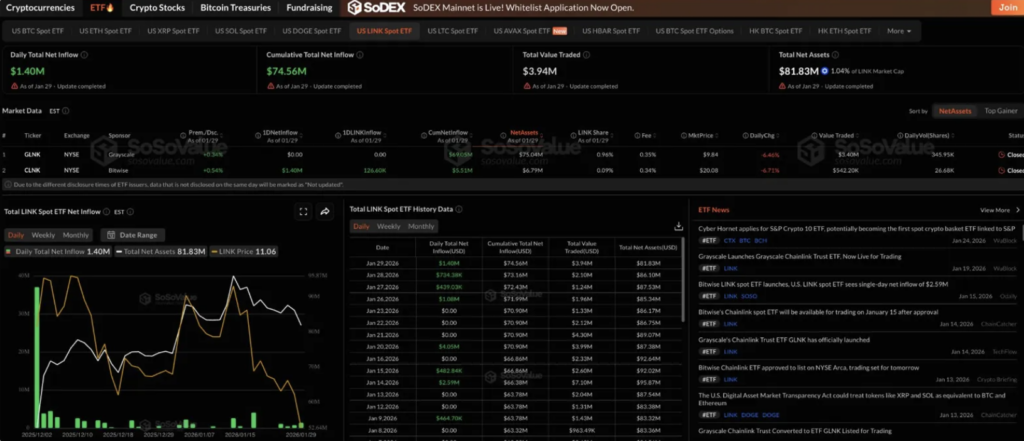Click the info icon beside Total LINK Spot ETF History Data
Viewport: 1024px width, 441px height.
click(459, 209)
